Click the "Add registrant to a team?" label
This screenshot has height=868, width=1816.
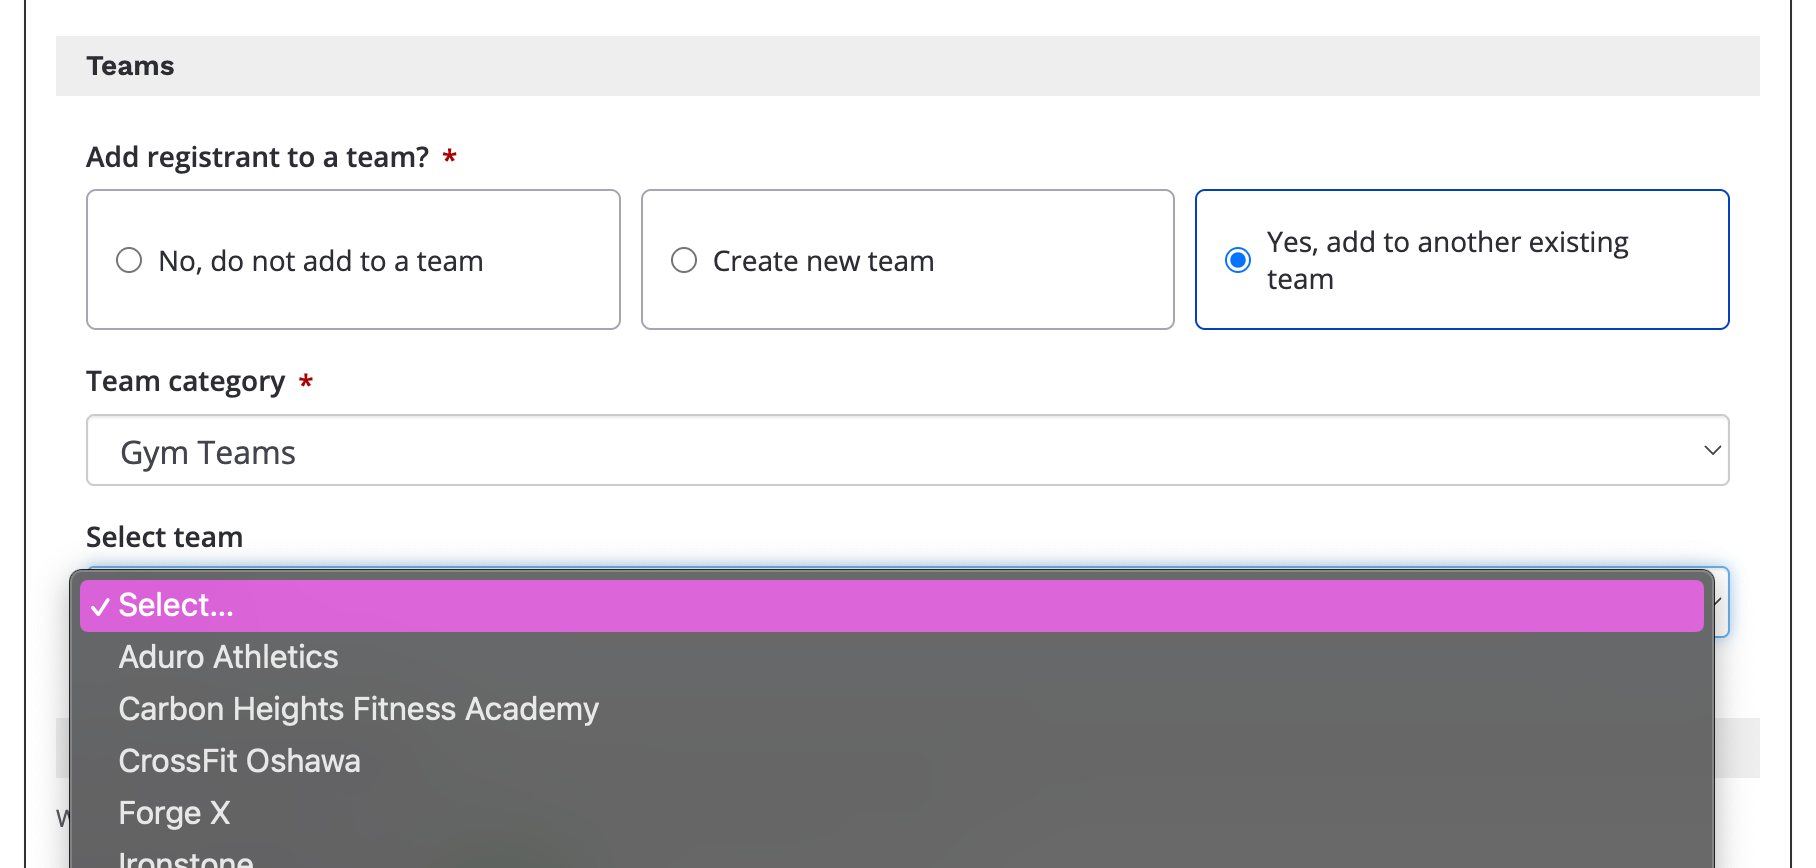tap(258, 157)
